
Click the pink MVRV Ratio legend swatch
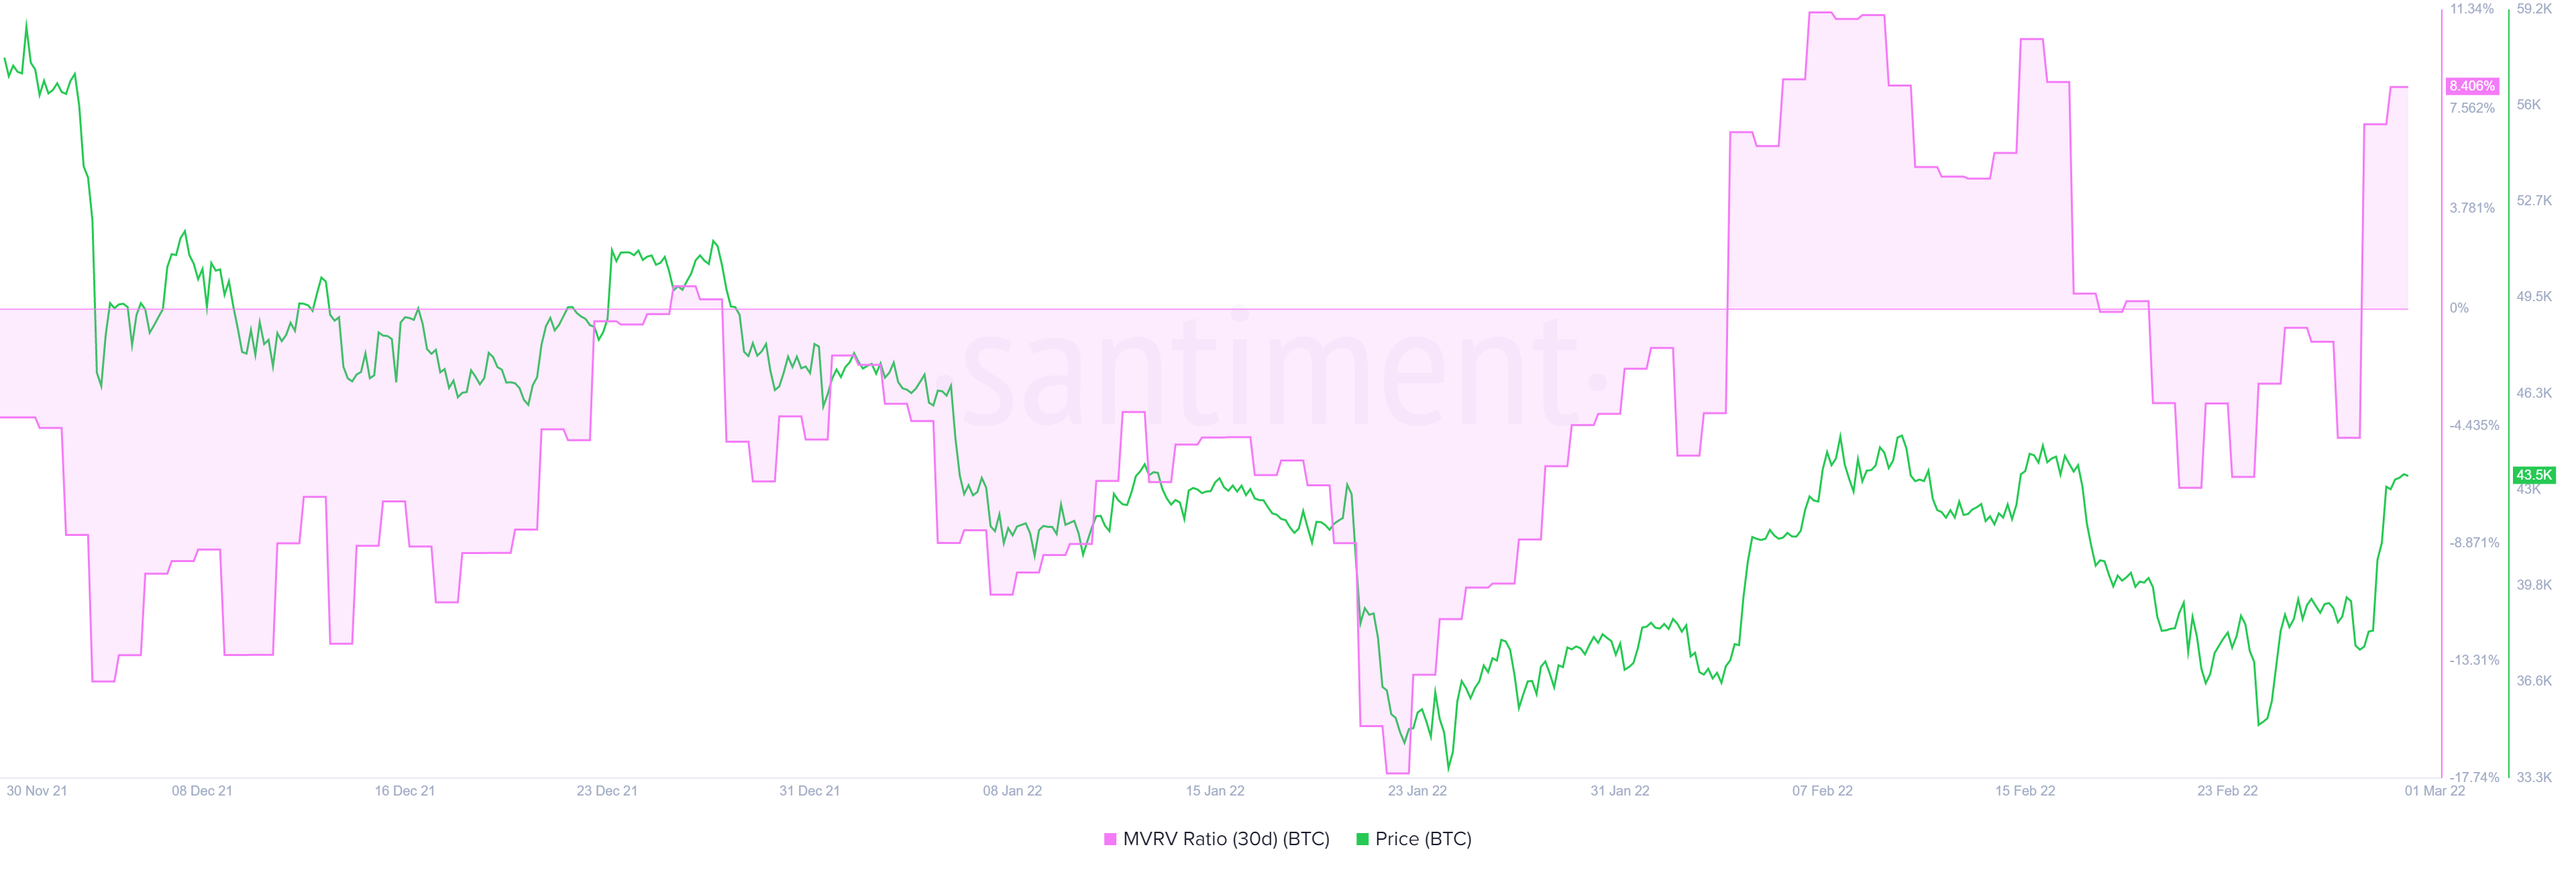1109,839
